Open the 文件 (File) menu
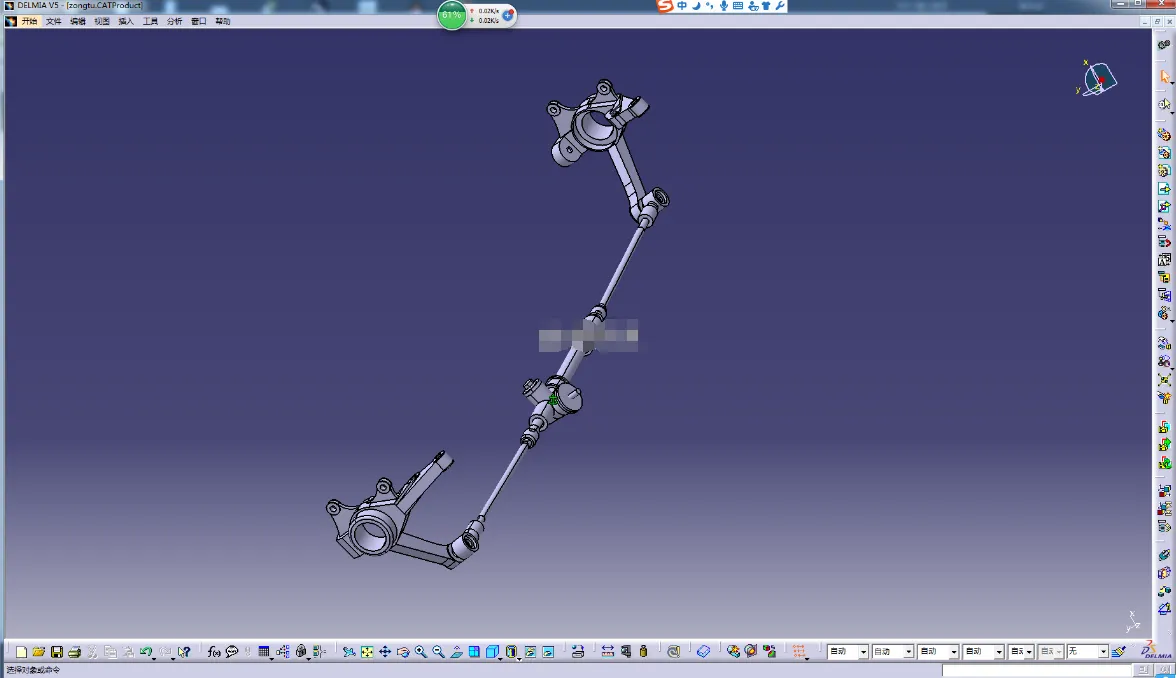Viewport: 1176px width, 678px height. [x=53, y=21]
